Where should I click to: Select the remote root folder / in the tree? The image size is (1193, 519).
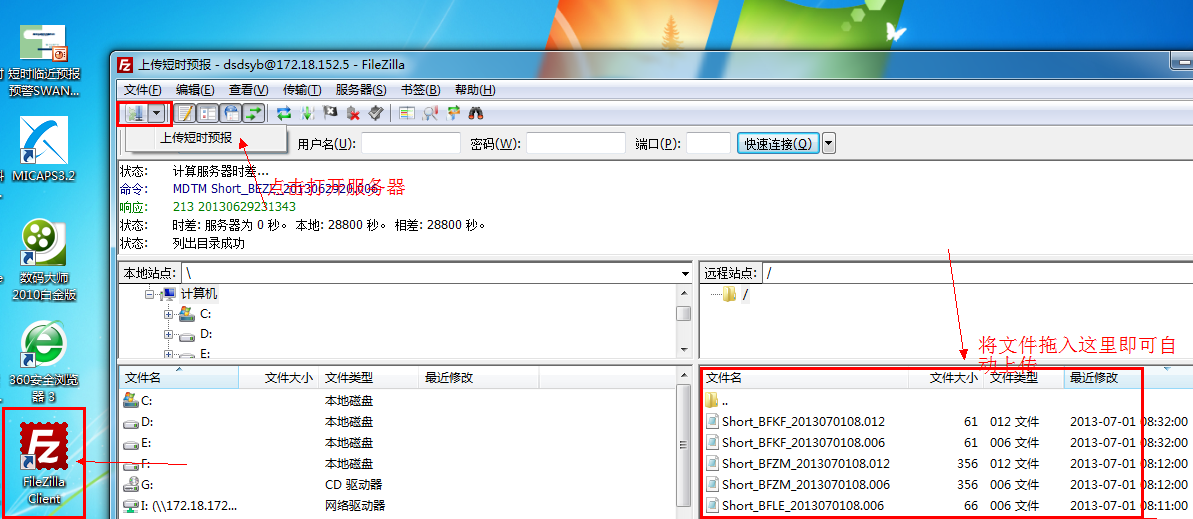tap(746, 295)
